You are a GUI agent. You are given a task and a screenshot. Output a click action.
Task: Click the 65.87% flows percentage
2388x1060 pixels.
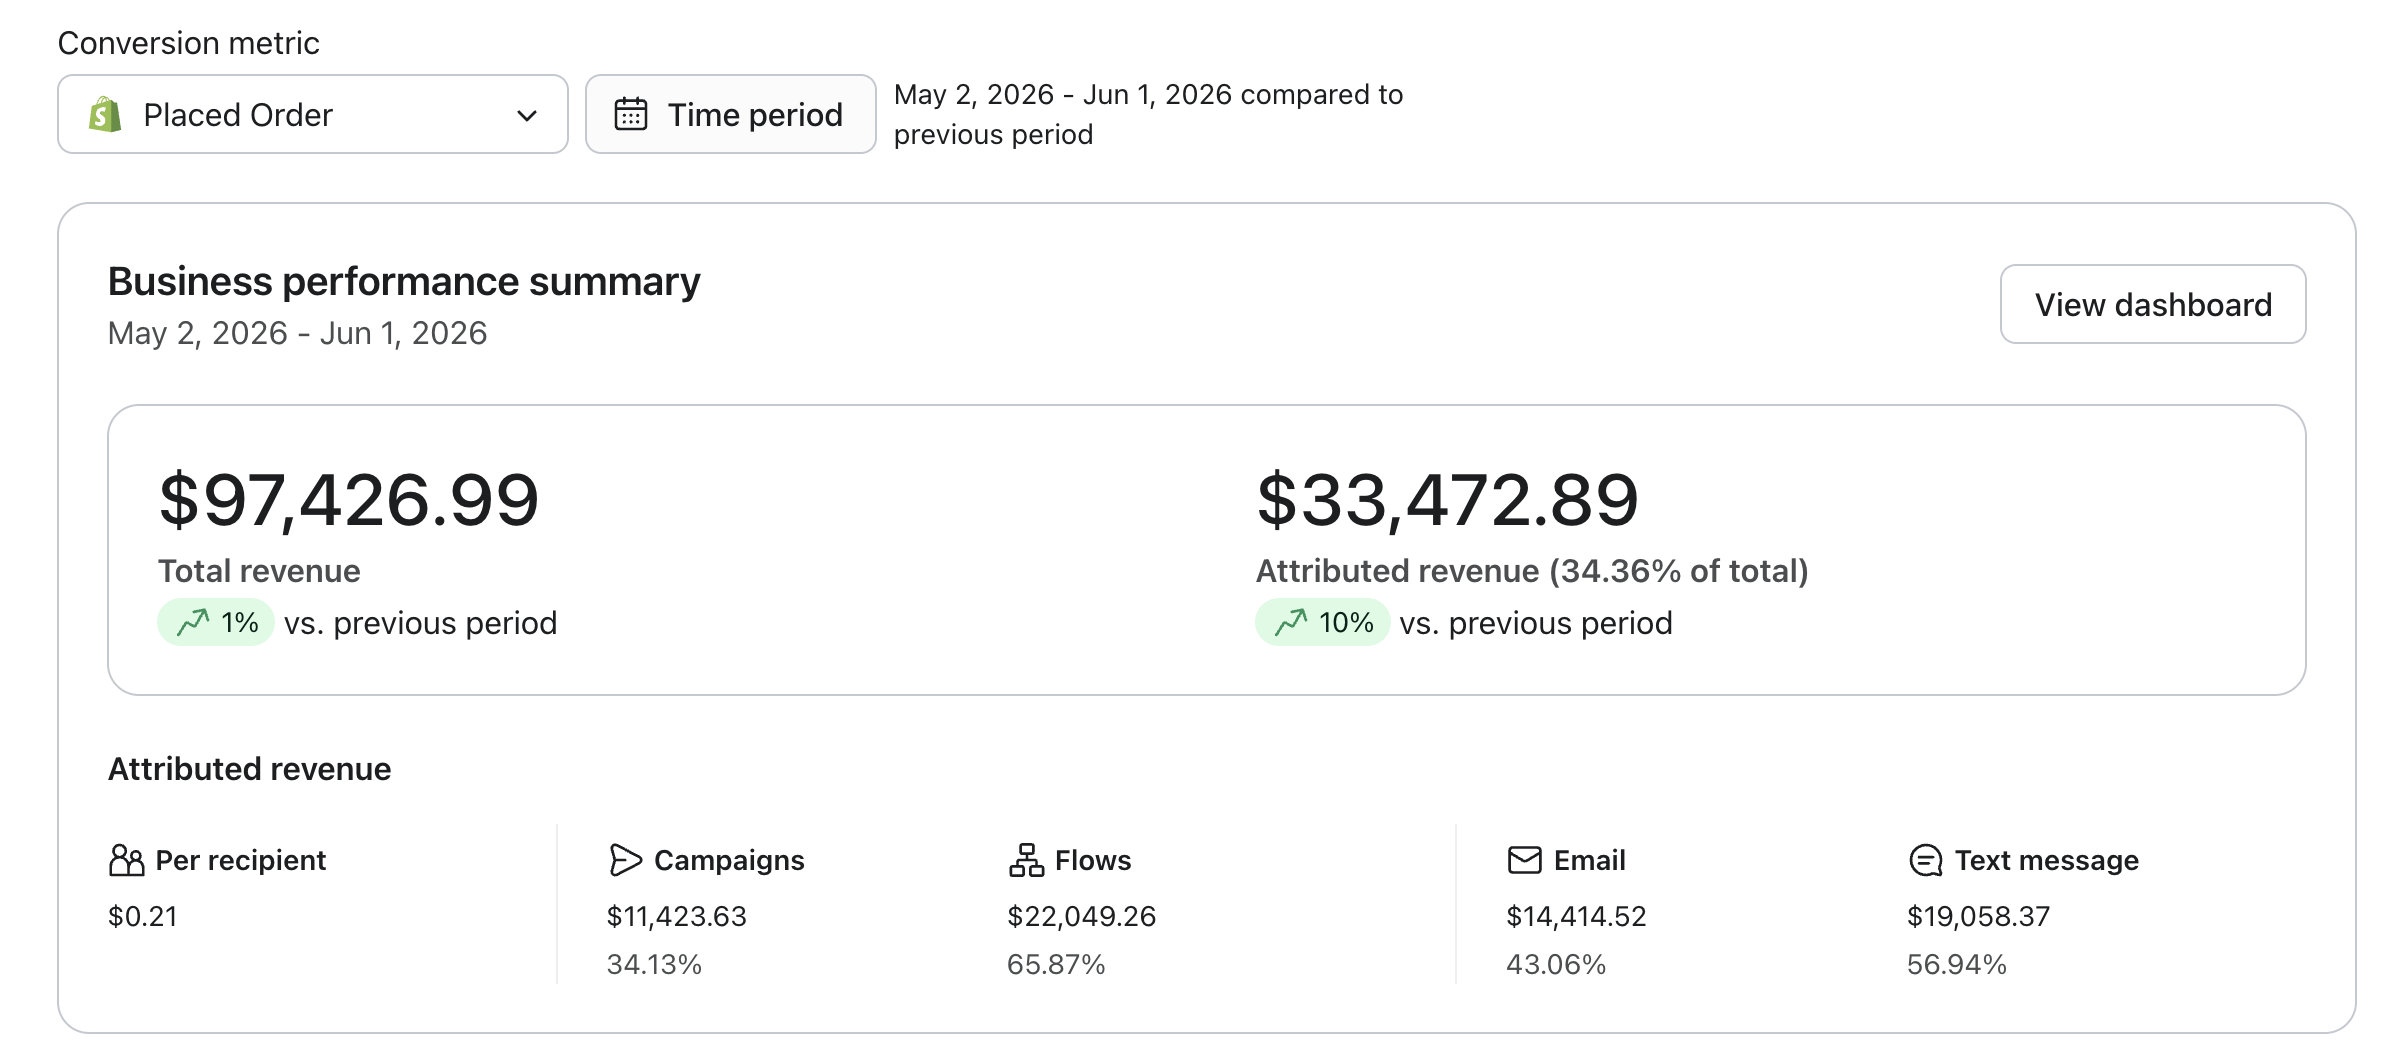[x=1056, y=964]
